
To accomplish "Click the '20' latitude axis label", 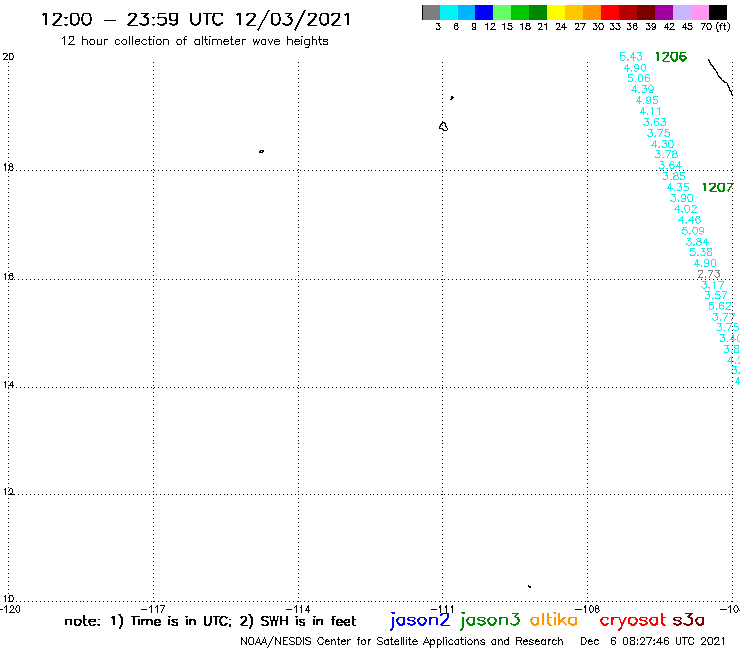I will coord(8,57).
